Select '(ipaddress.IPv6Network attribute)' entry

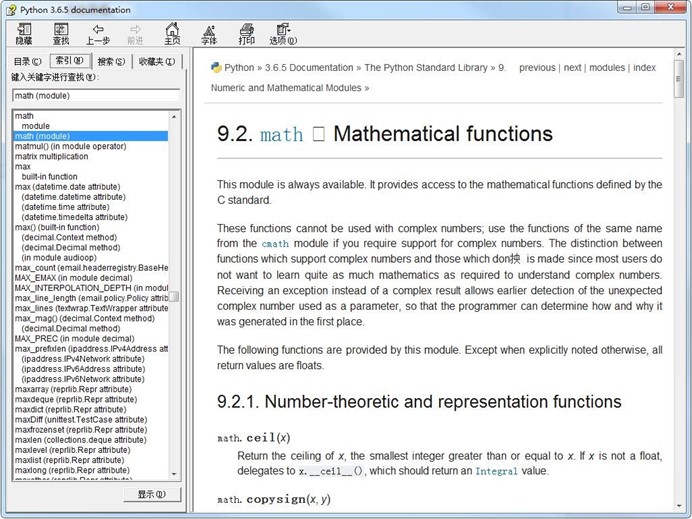point(83,379)
